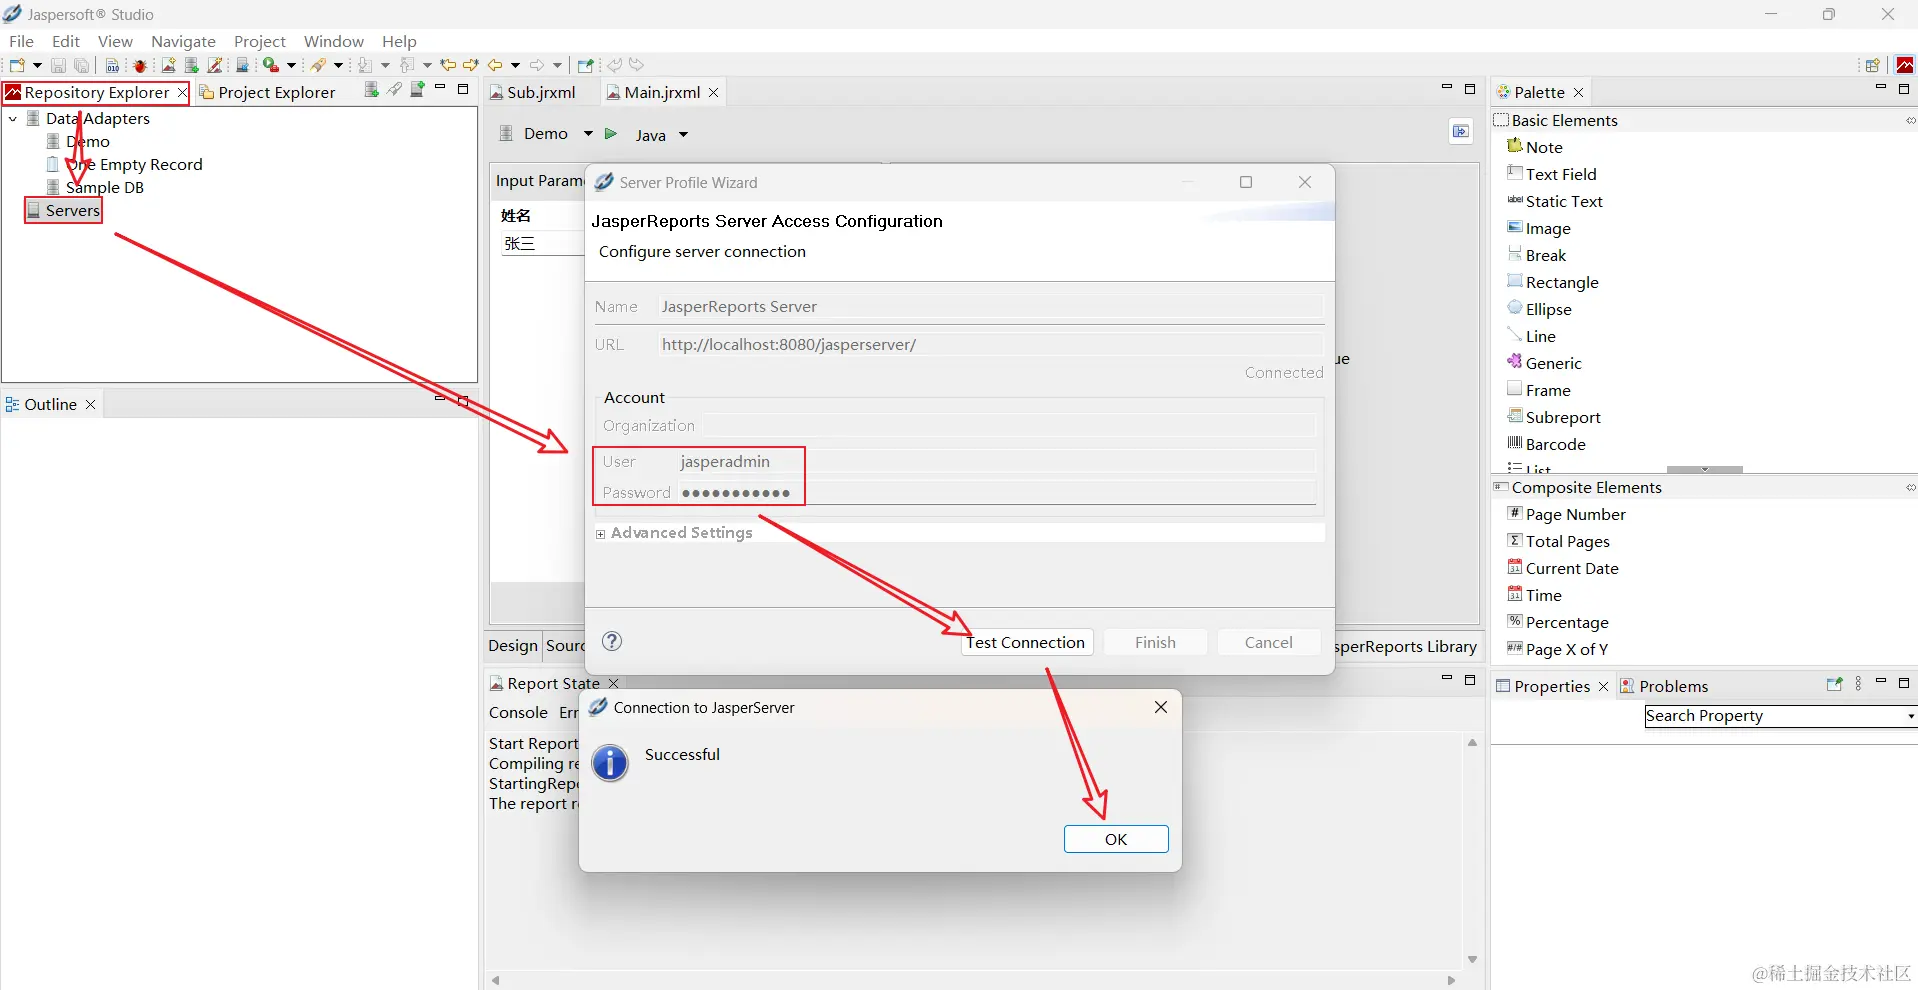
Task: Select the Image palette element
Action: tap(1539, 228)
